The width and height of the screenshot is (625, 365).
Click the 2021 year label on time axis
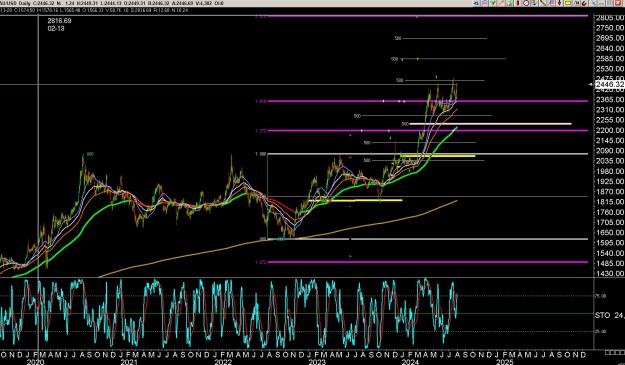click(129, 362)
